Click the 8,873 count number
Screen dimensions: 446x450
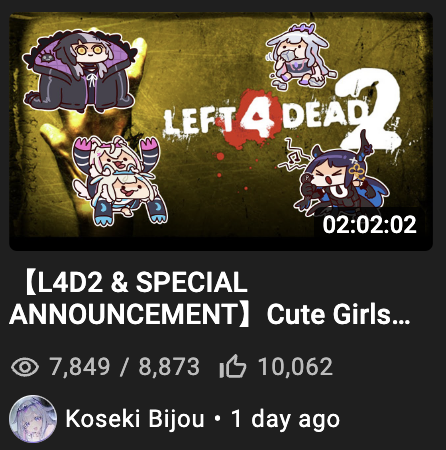click(x=169, y=367)
